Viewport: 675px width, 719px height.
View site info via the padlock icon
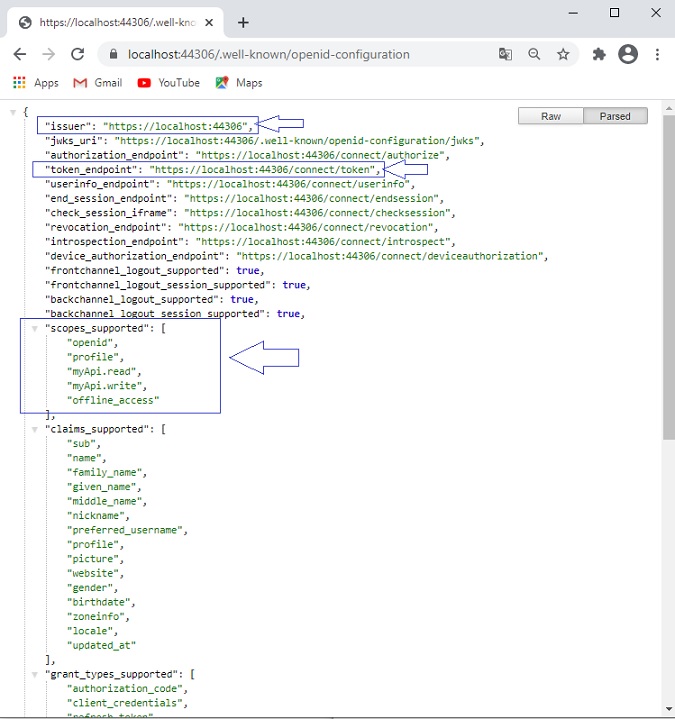[x=113, y=54]
